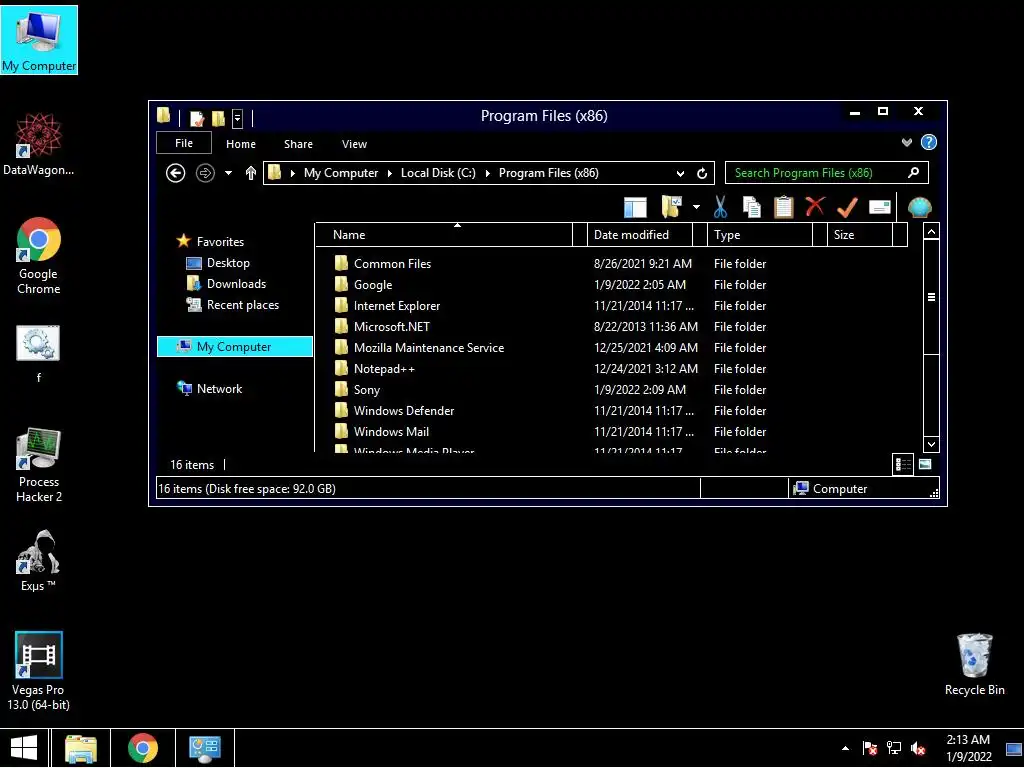1024x768 pixels.
Task: Click the teal shell icon in toolbar
Action: [x=920, y=207]
